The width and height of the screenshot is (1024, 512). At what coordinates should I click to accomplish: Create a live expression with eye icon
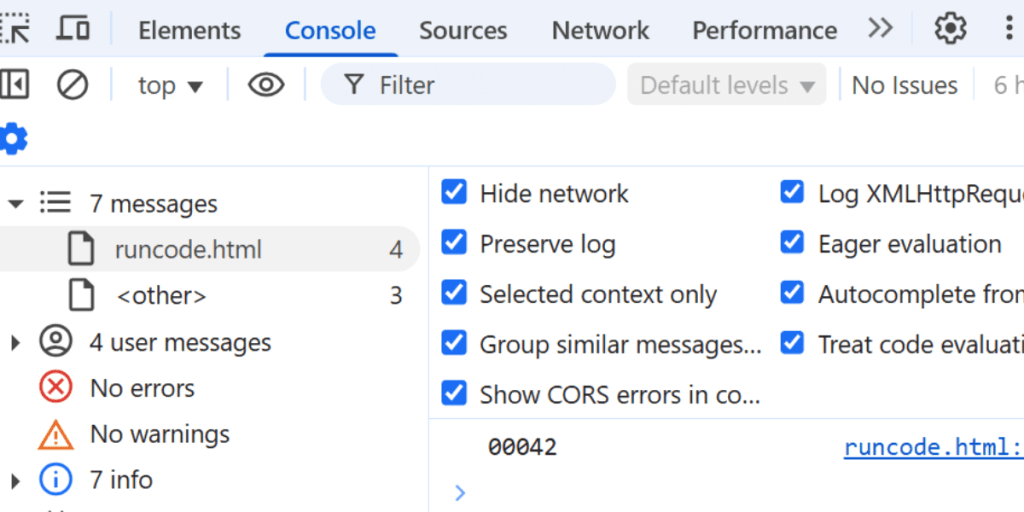pyautogui.click(x=266, y=85)
